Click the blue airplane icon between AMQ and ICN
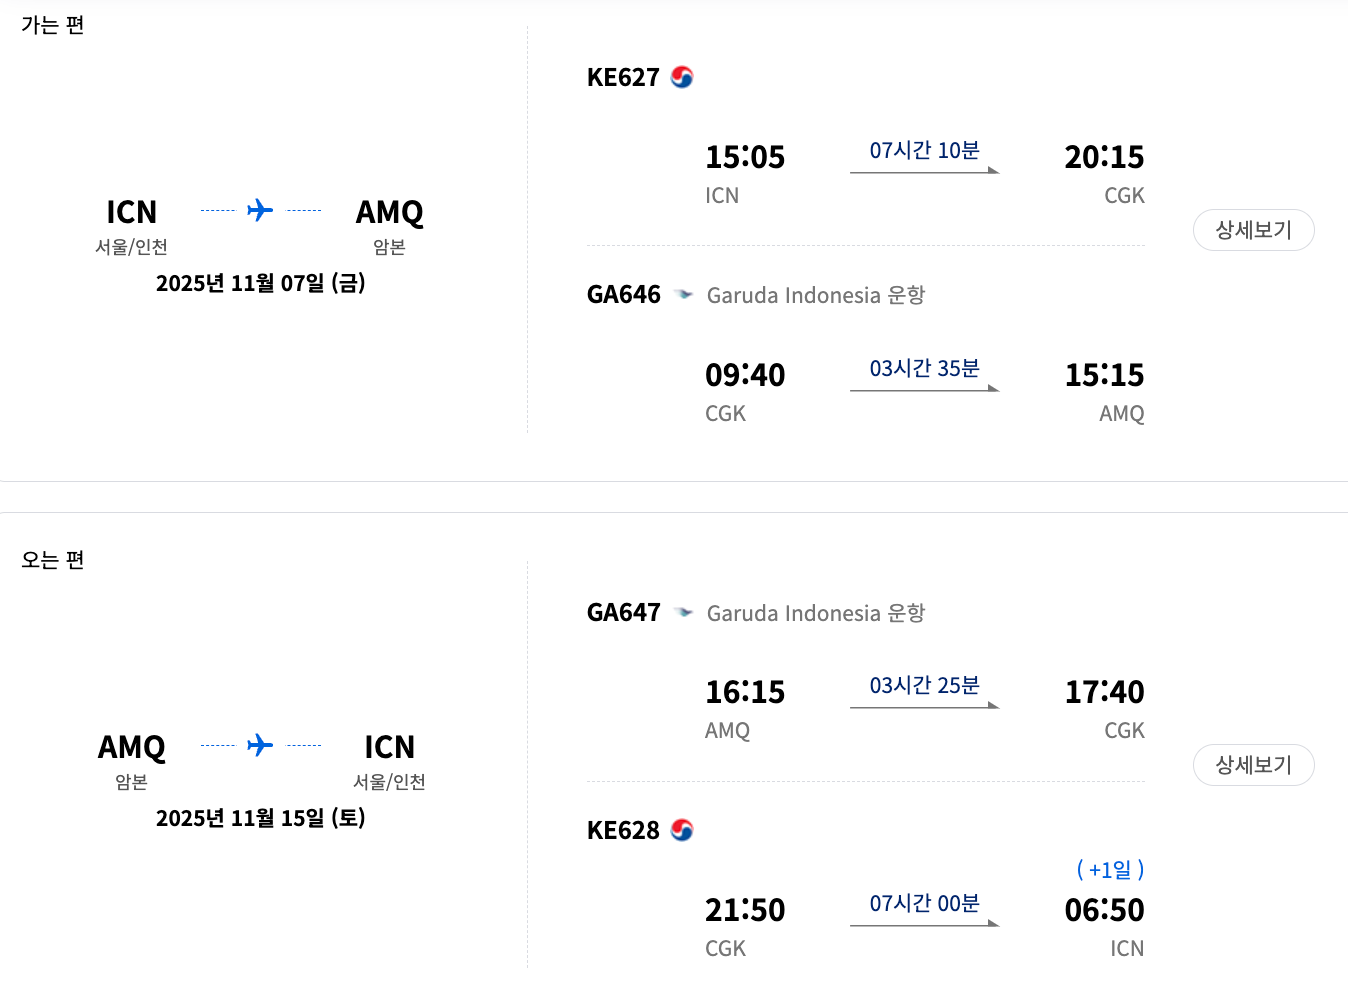Image resolution: width=1348 pixels, height=1008 pixels. [260, 745]
